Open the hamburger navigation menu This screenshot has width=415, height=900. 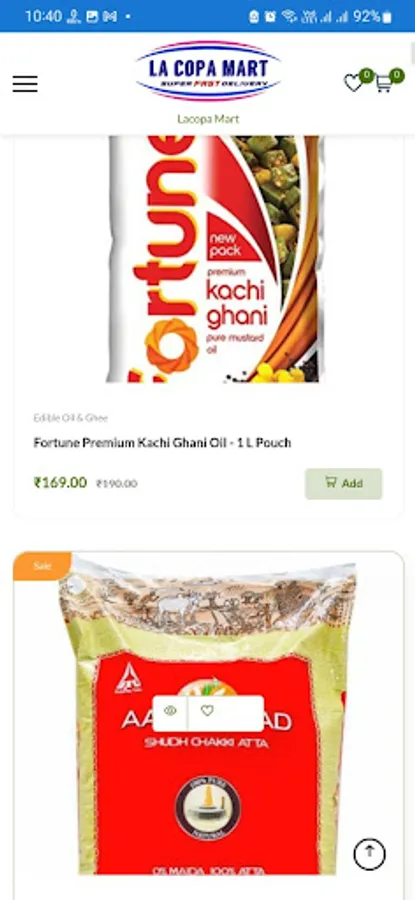pos(25,84)
